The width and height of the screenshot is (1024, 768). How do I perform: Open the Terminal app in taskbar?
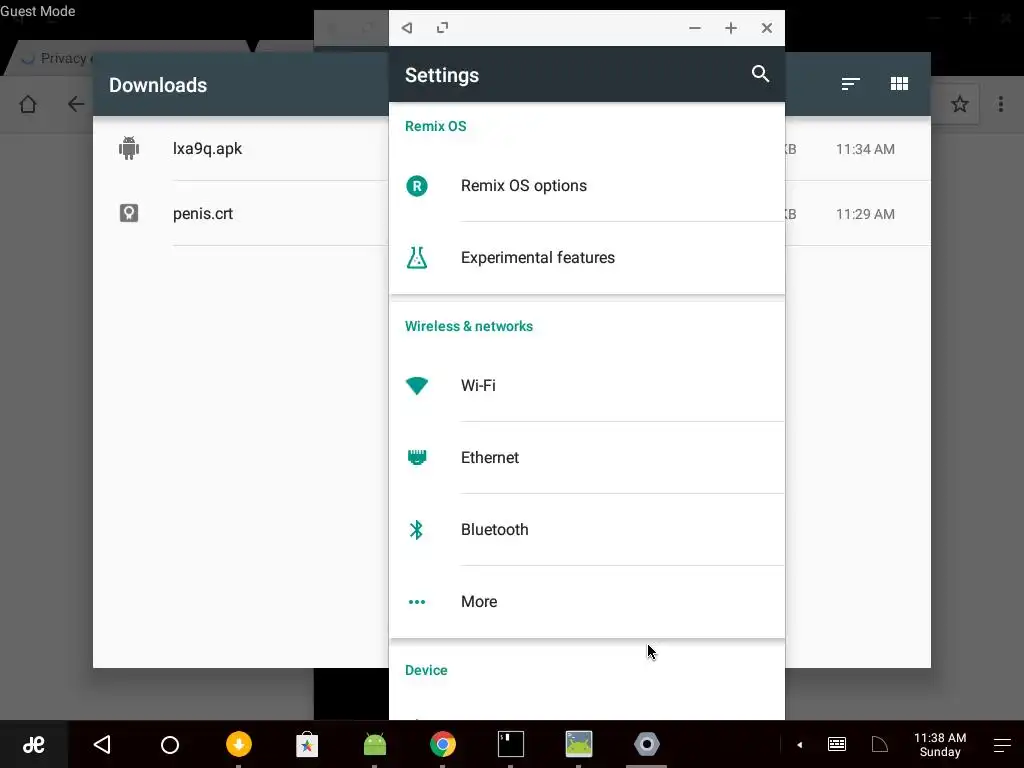[511, 744]
